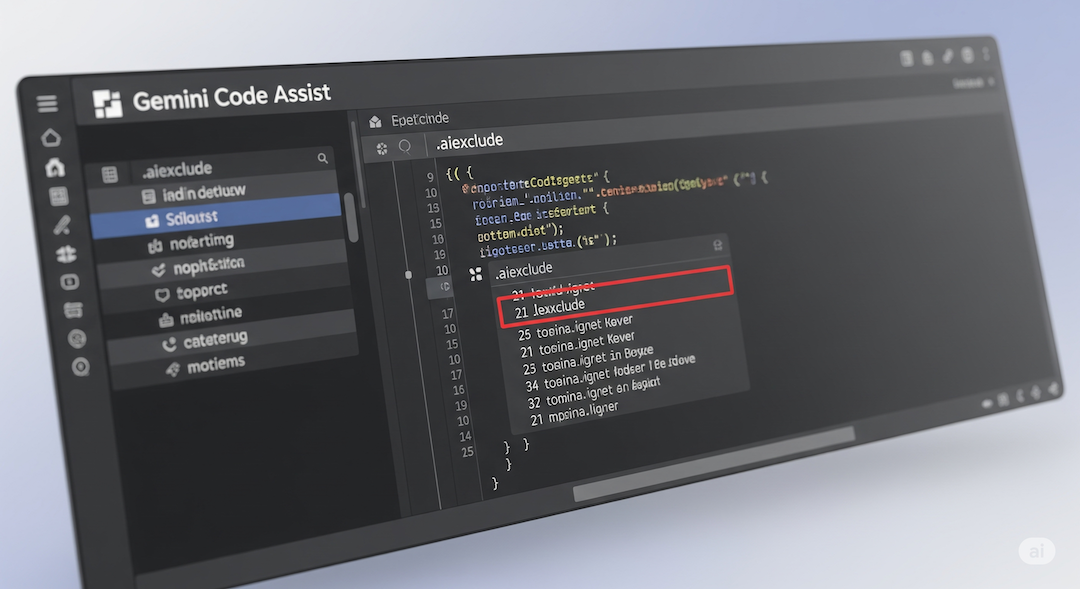Viewport: 1080px width, 589px height.
Task: Open the 'motiems' item in the file list
Action: point(238,363)
